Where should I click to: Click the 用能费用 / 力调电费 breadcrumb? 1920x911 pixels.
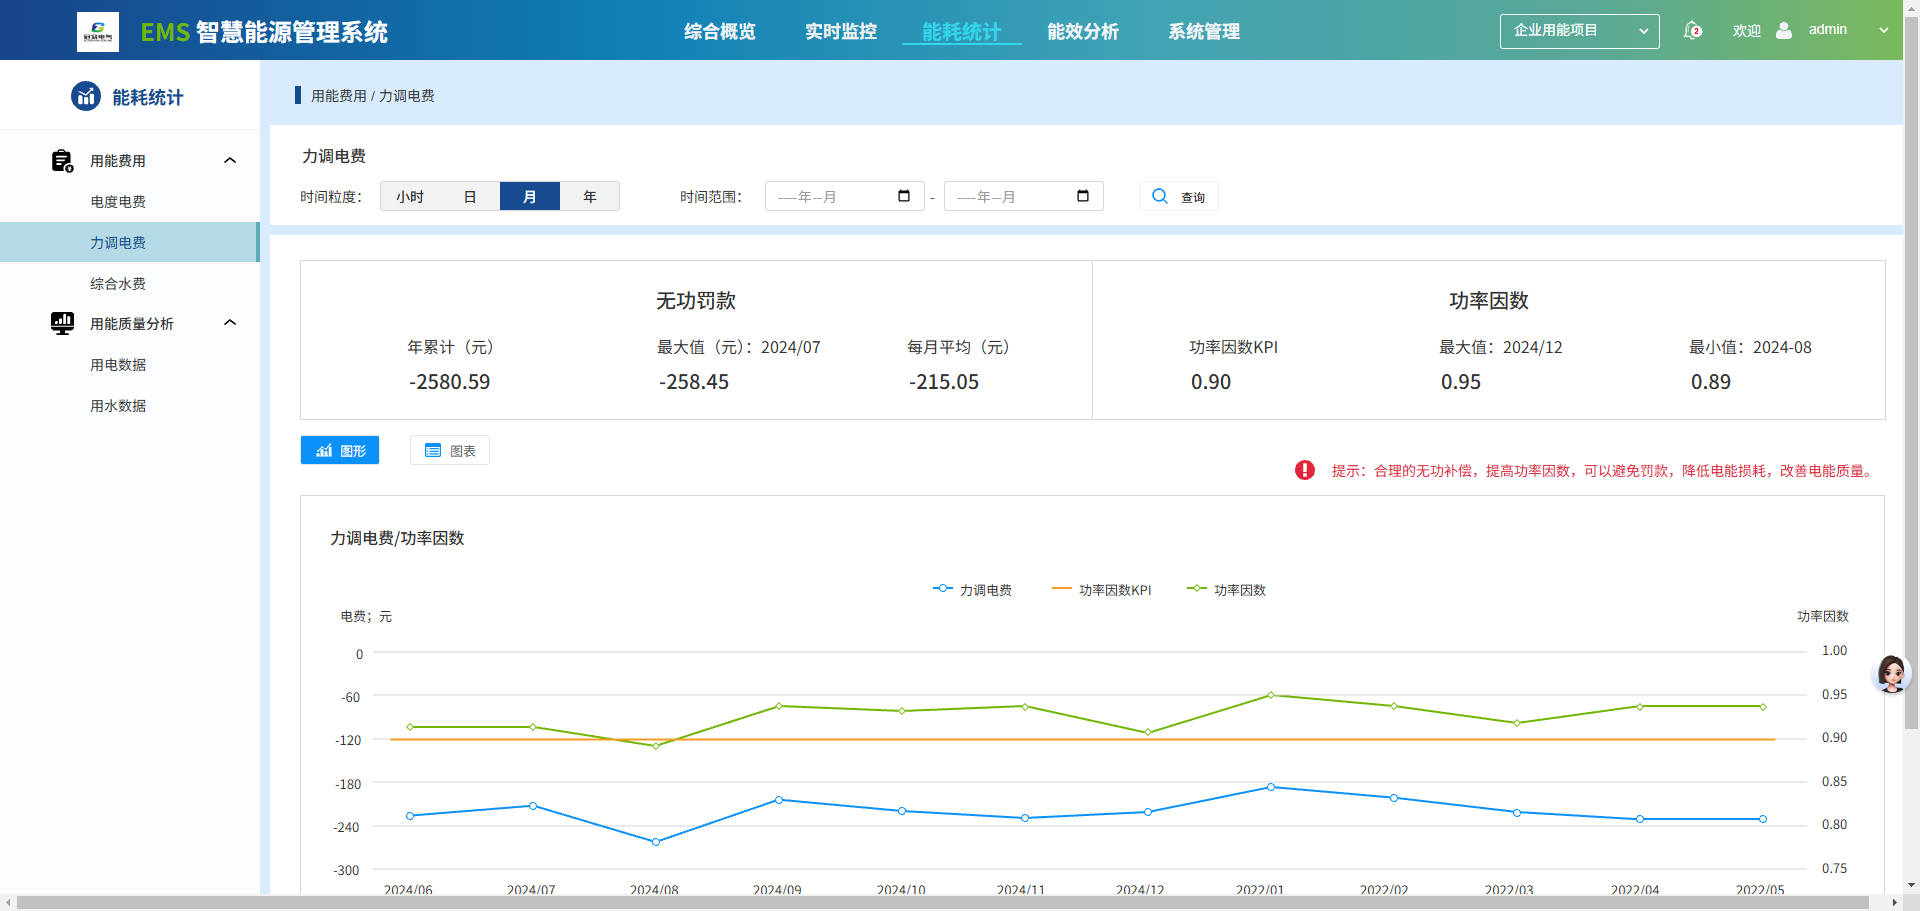click(373, 96)
